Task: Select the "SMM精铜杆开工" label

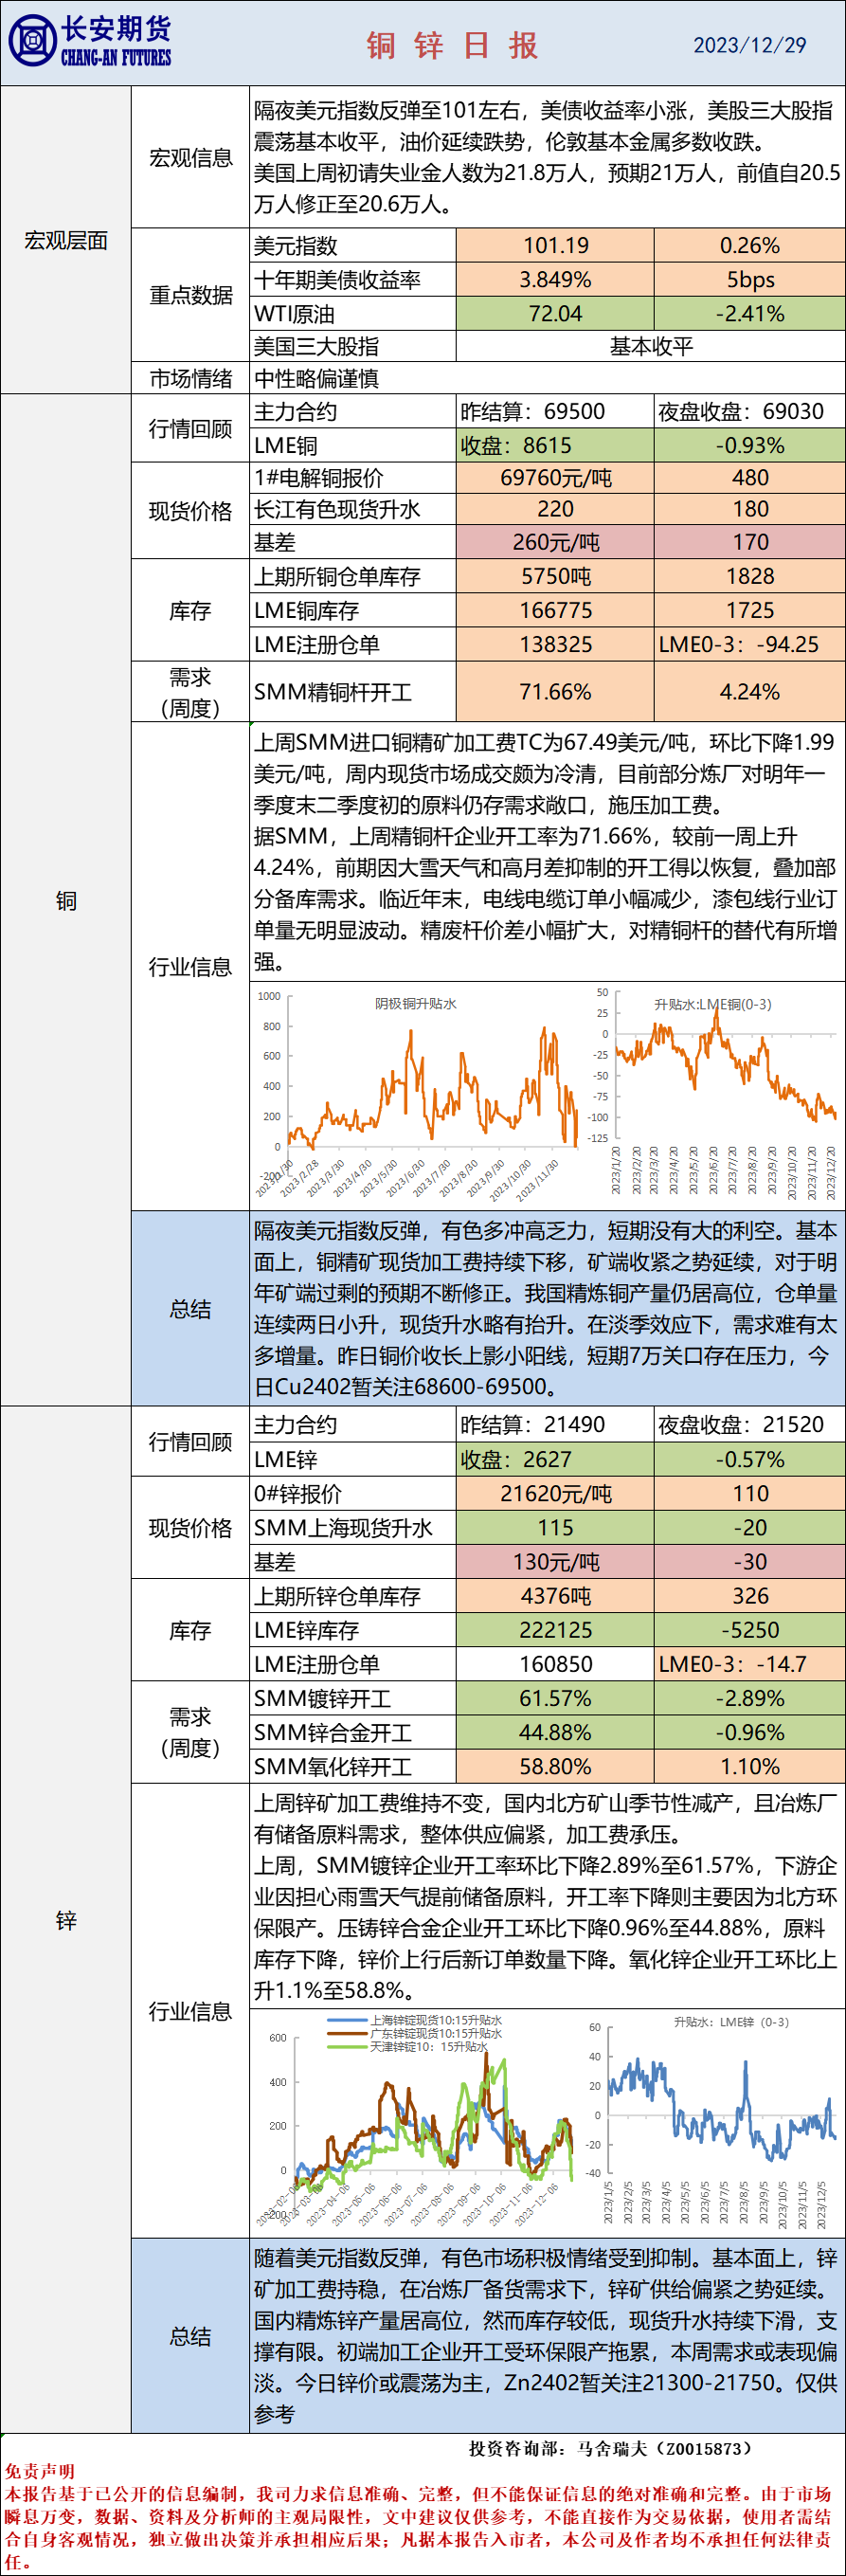Action: (353, 692)
